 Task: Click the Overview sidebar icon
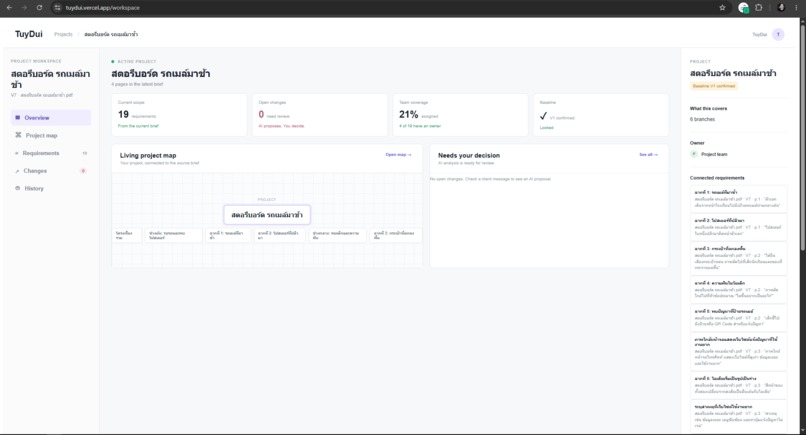[17, 118]
